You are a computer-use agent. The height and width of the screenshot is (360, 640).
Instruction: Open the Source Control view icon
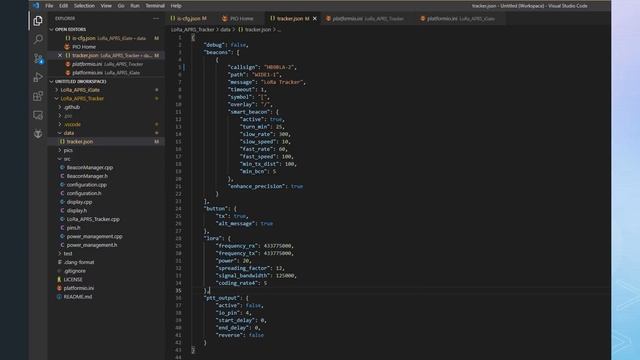(38, 58)
